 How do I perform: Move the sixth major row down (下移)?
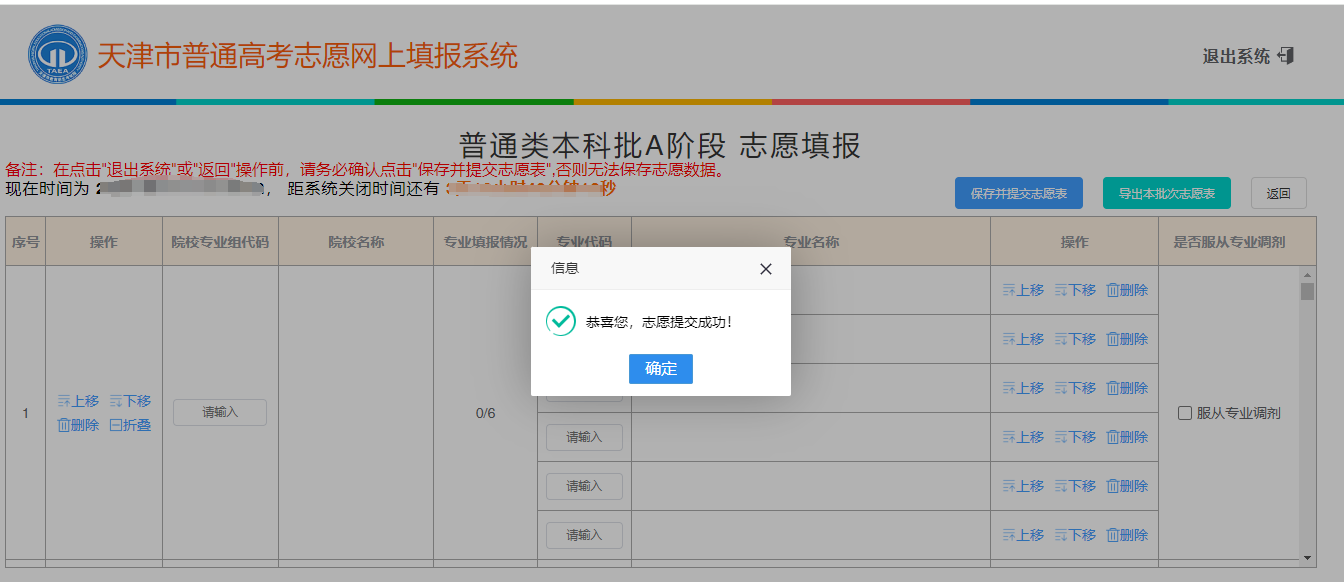(1075, 535)
